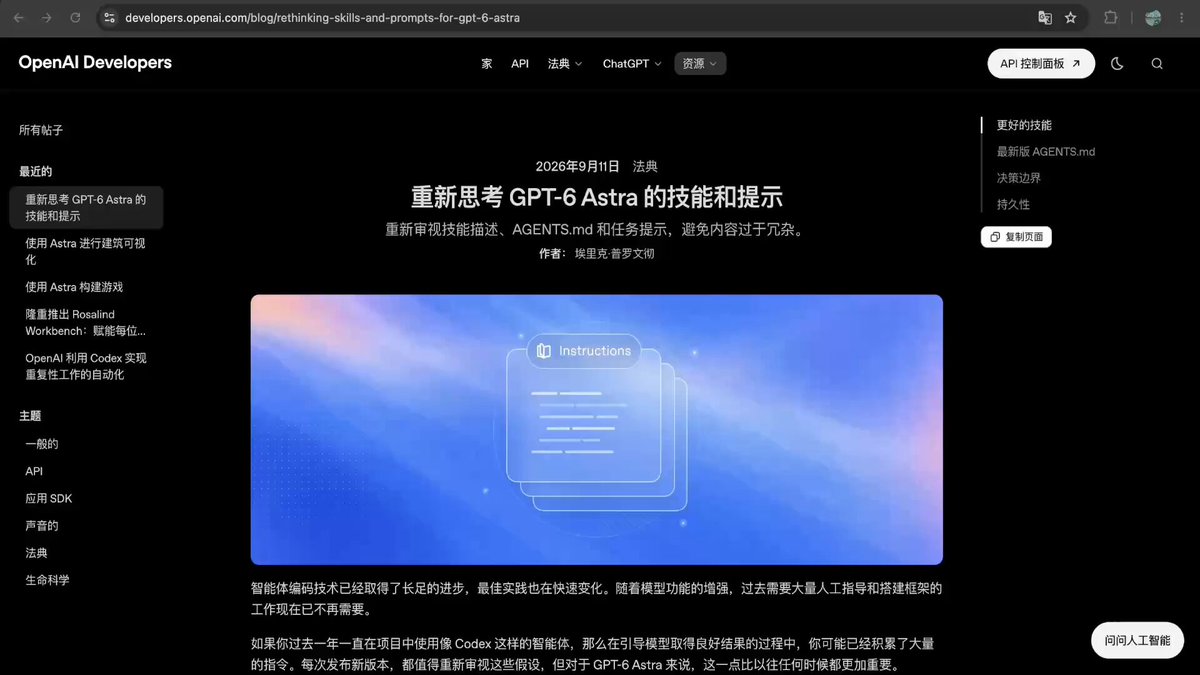Open the API navigation item
1200x675 pixels.
520,63
